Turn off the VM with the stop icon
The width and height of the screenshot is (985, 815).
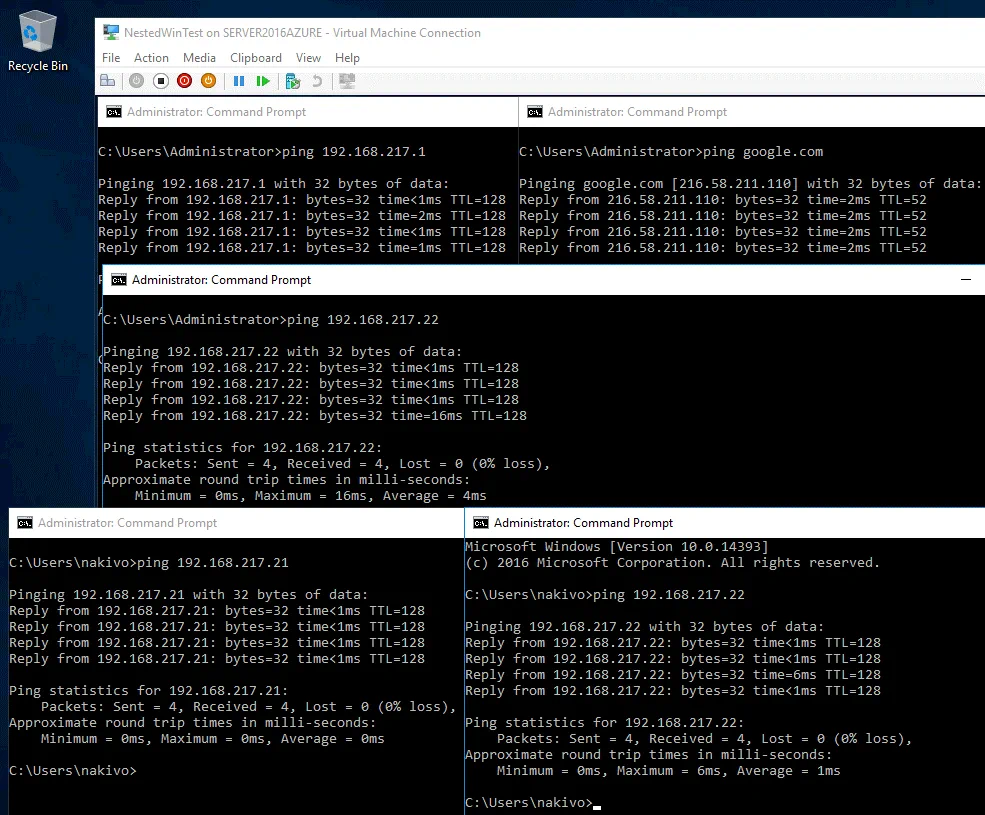pyautogui.click(x=160, y=81)
